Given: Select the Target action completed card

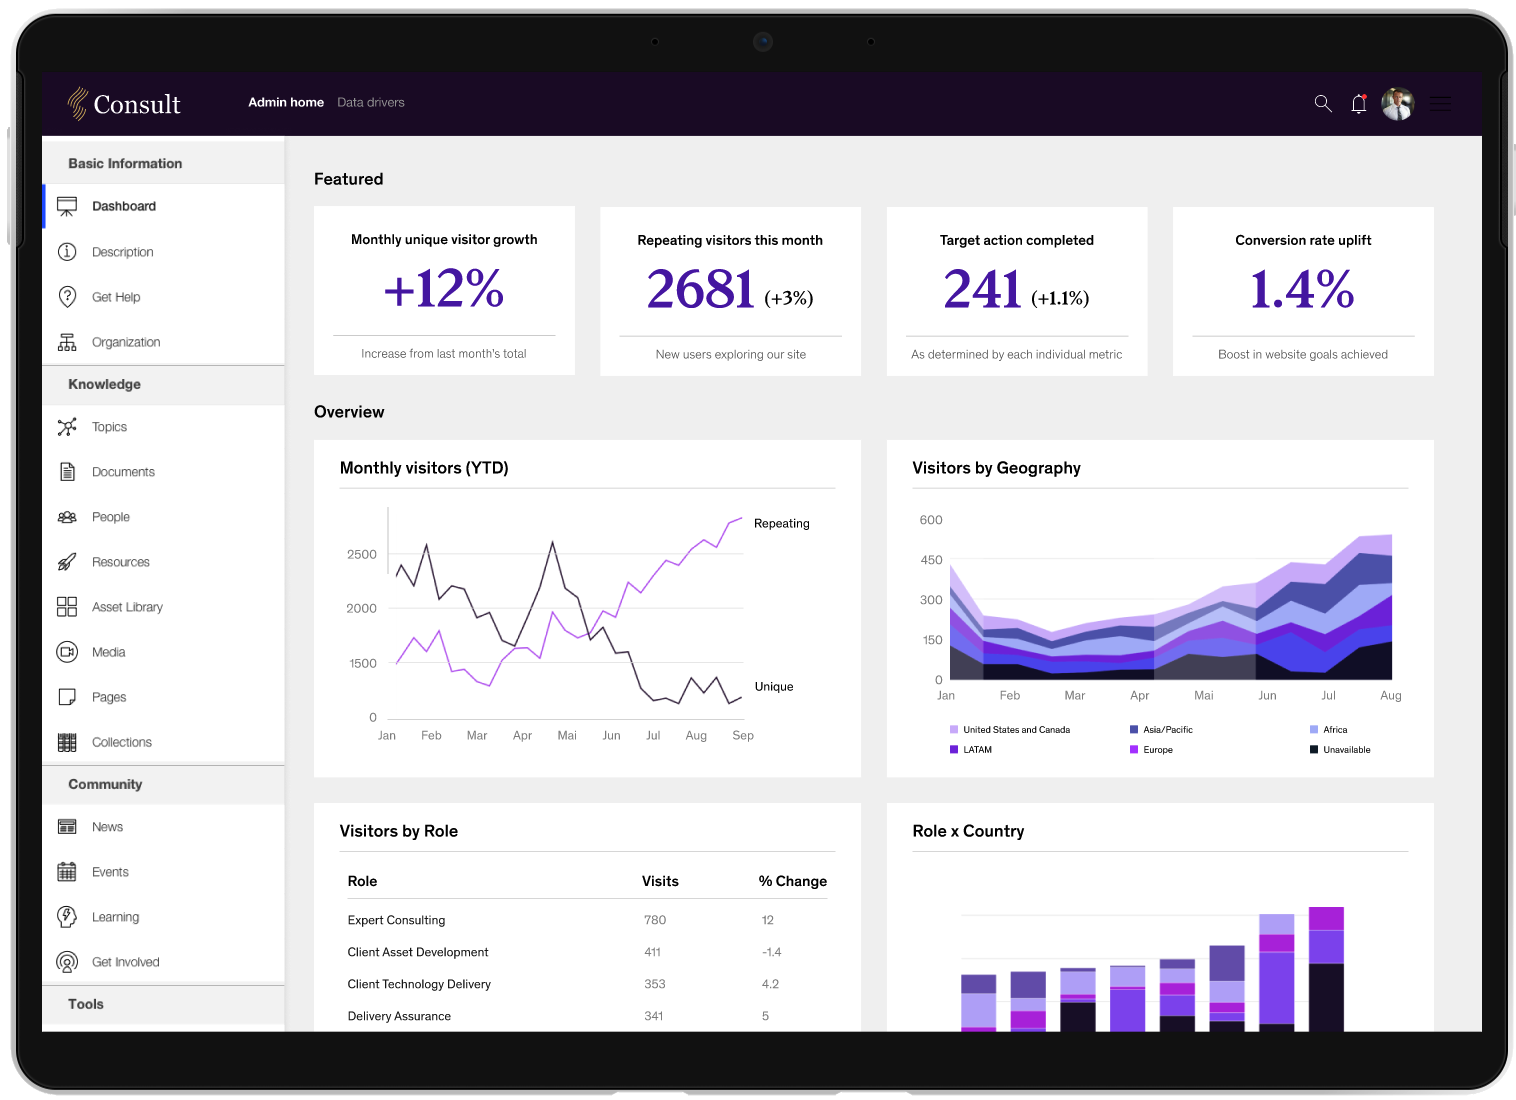Looking at the screenshot, I should pyautogui.click(x=1017, y=291).
